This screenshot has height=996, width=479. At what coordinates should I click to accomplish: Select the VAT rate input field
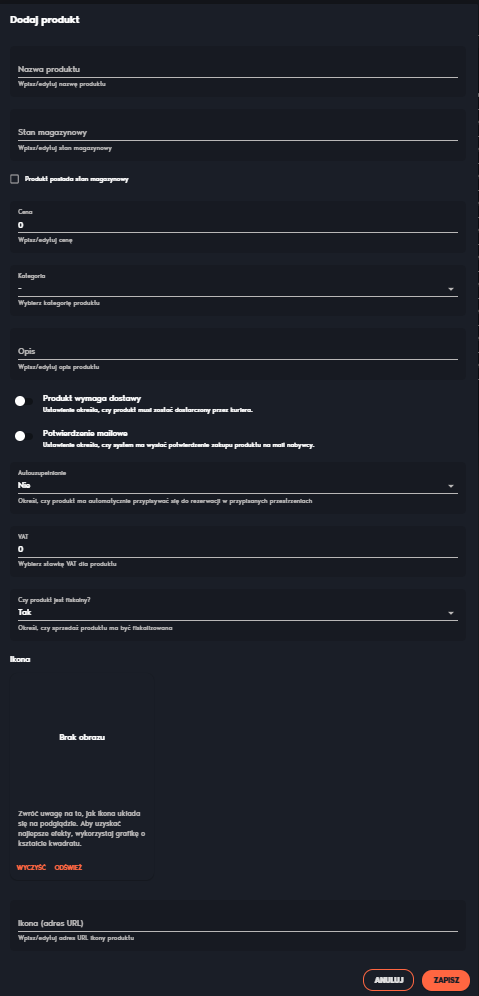click(x=238, y=549)
